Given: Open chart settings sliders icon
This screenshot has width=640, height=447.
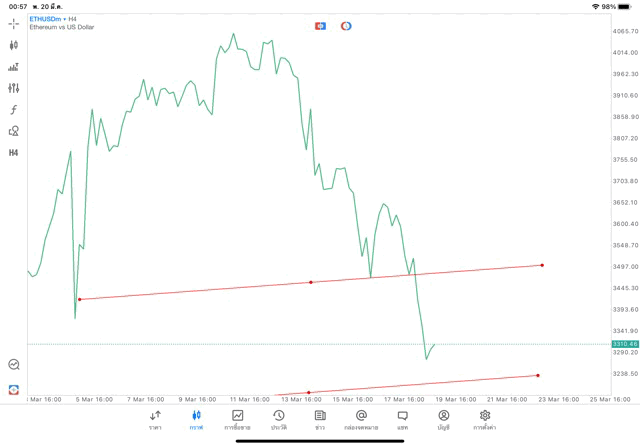Looking at the screenshot, I should tap(14, 88).
